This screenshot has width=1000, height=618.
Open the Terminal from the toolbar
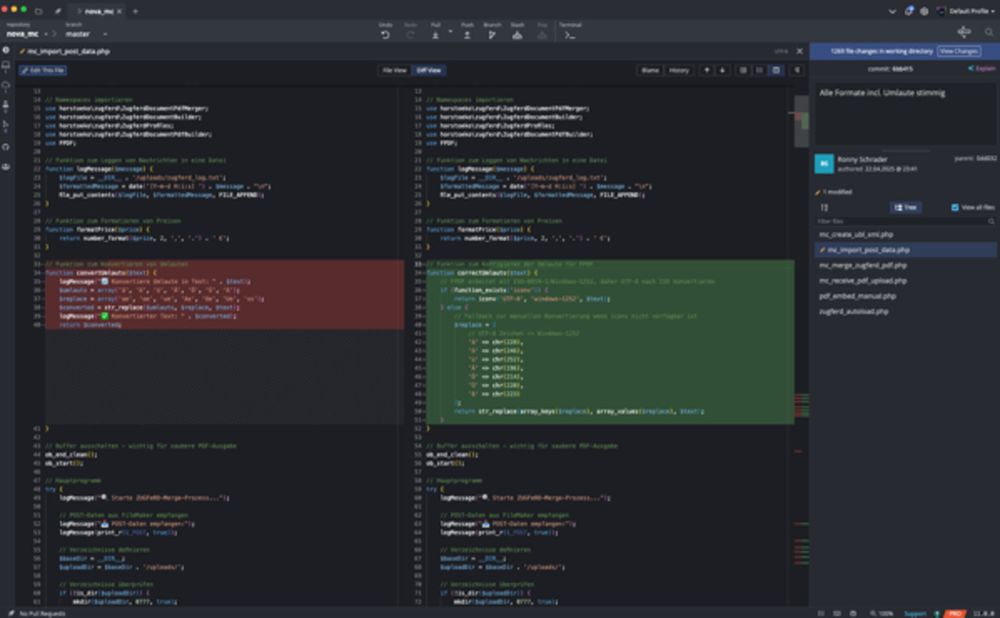(x=570, y=35)
